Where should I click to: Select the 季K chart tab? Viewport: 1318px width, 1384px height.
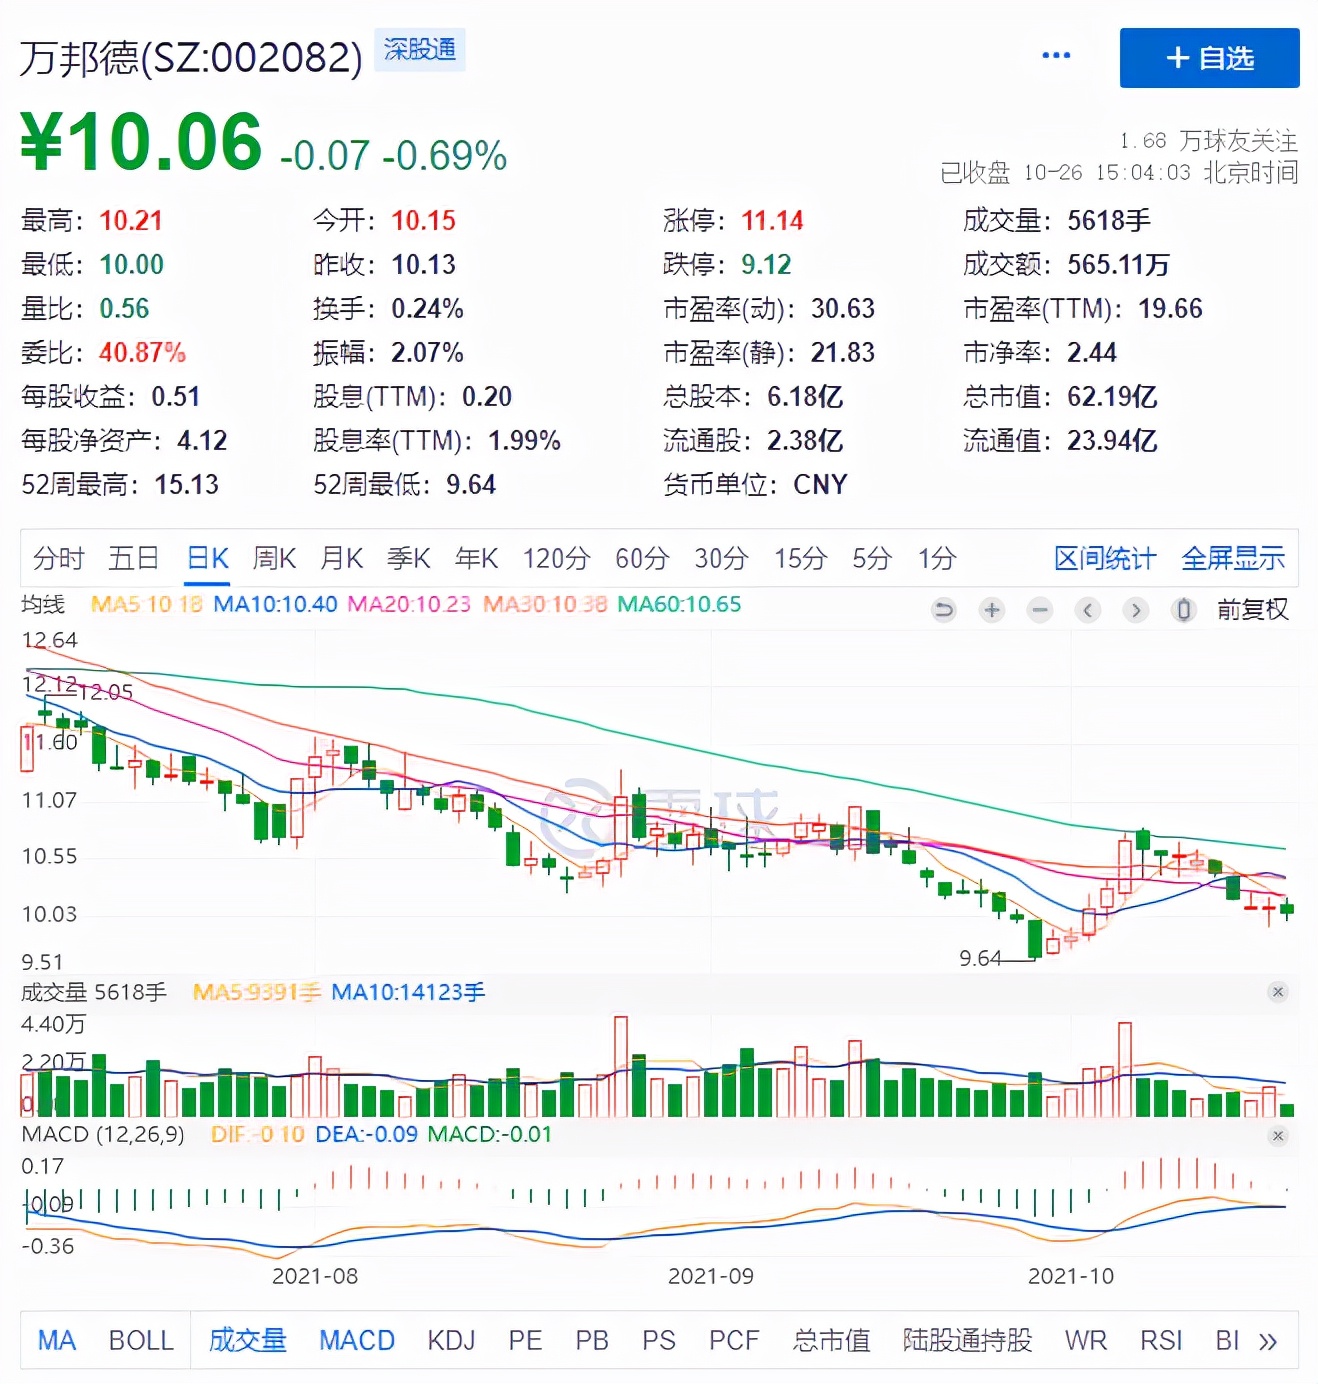click(409, 558)
